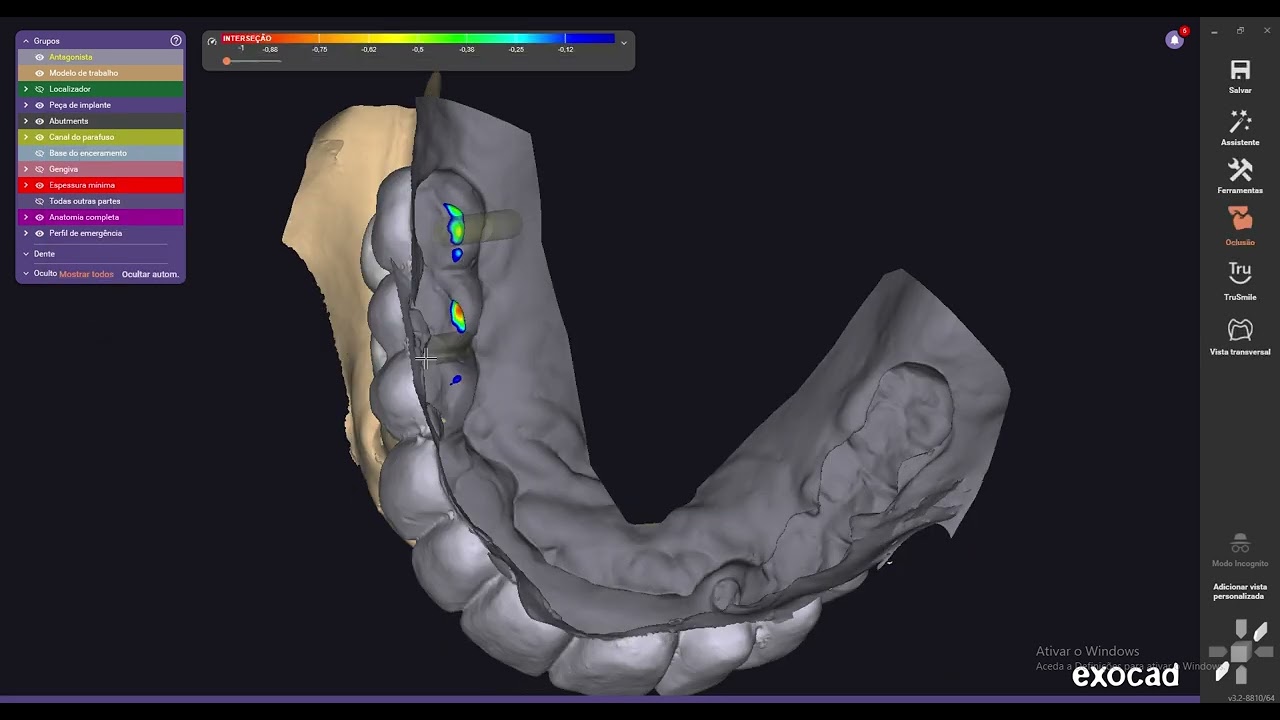Show the hidden Localizador group

(40, 89)
